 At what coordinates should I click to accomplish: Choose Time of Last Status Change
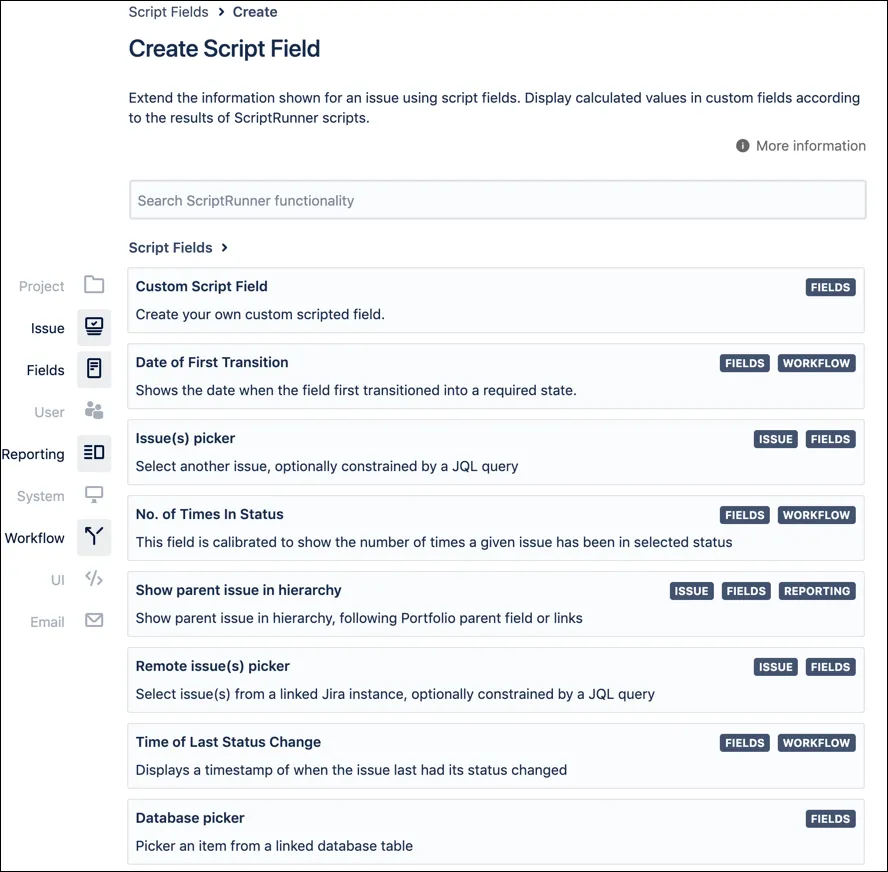(x=496, y=755)
